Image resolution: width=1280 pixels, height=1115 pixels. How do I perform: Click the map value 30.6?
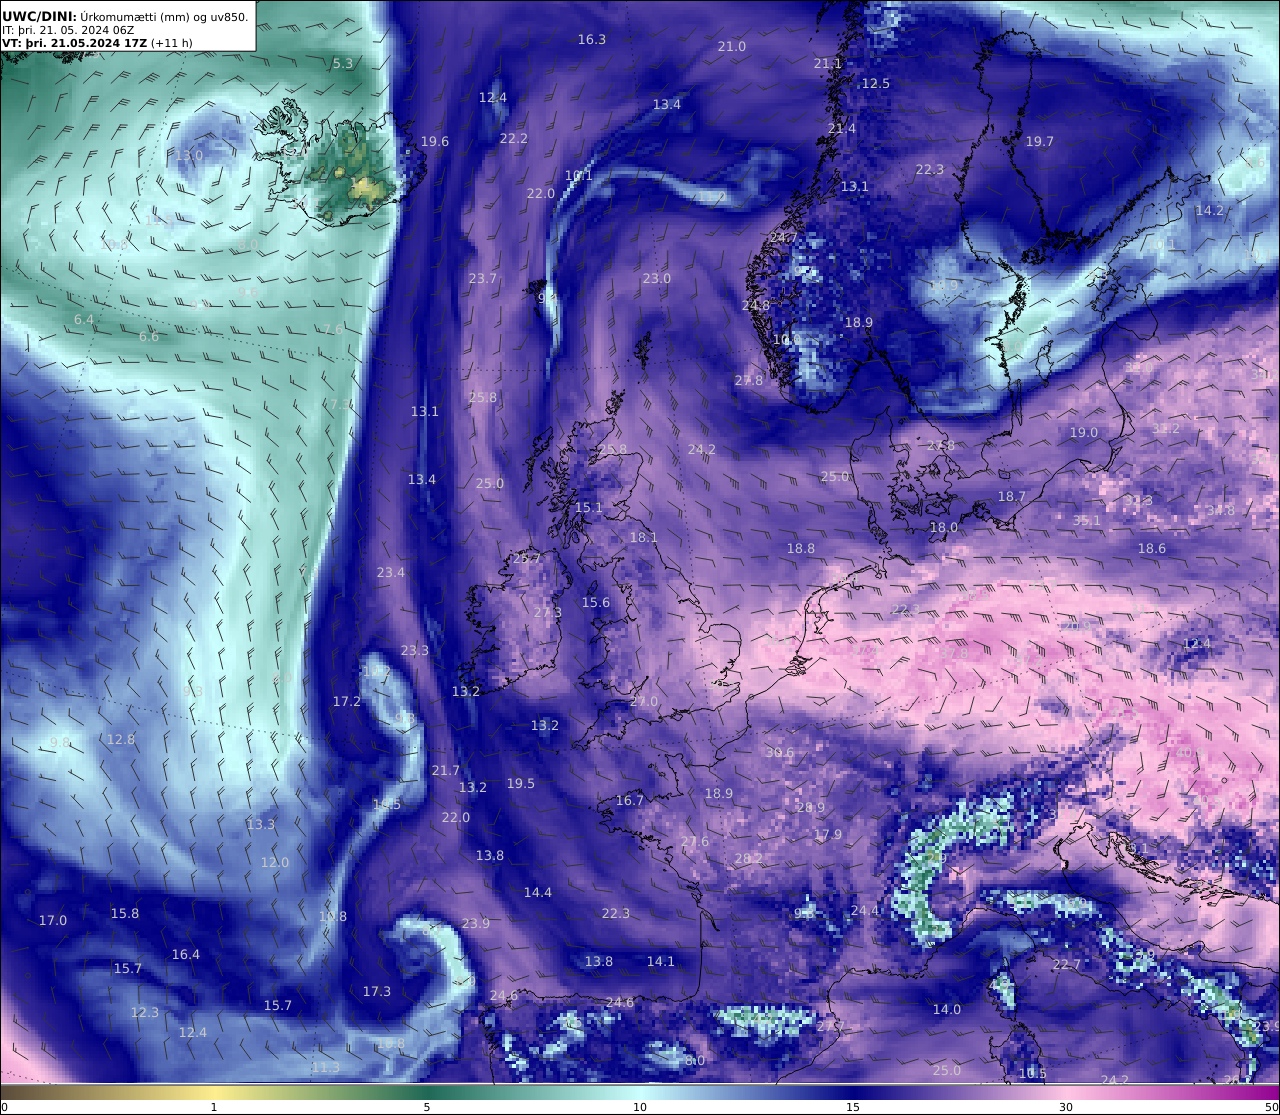pyautogui.click(x=780, y=753)
